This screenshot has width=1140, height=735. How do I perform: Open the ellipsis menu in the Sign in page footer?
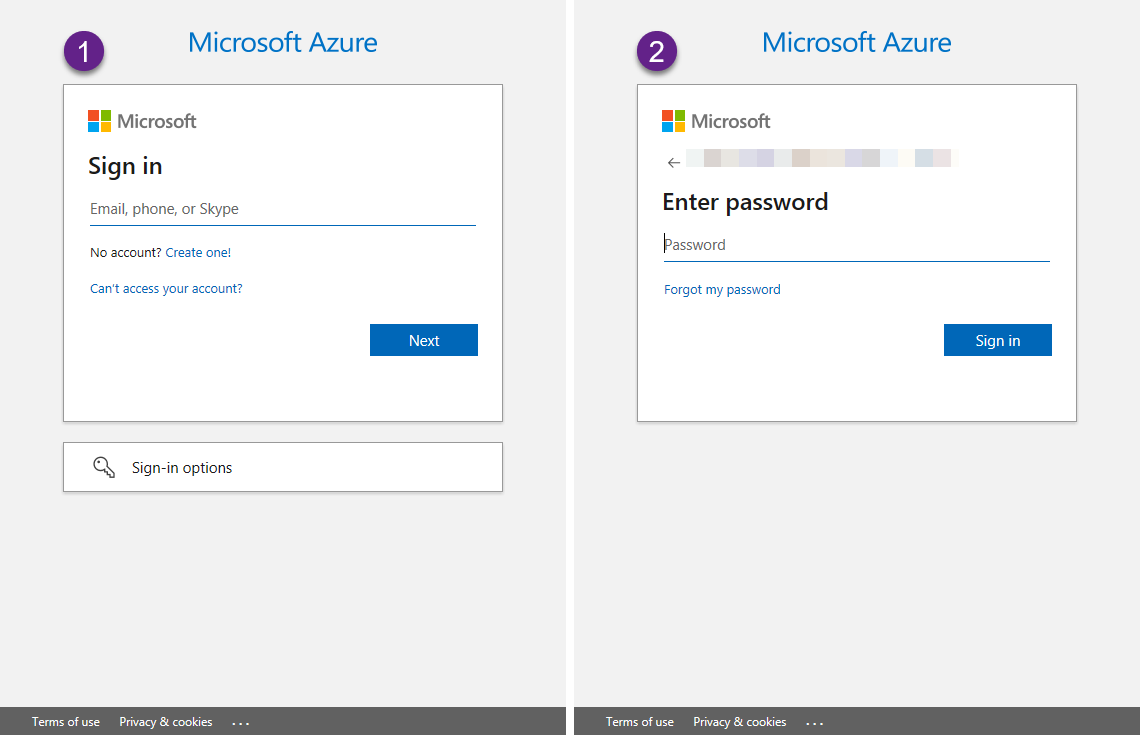[x=241, y=722]
